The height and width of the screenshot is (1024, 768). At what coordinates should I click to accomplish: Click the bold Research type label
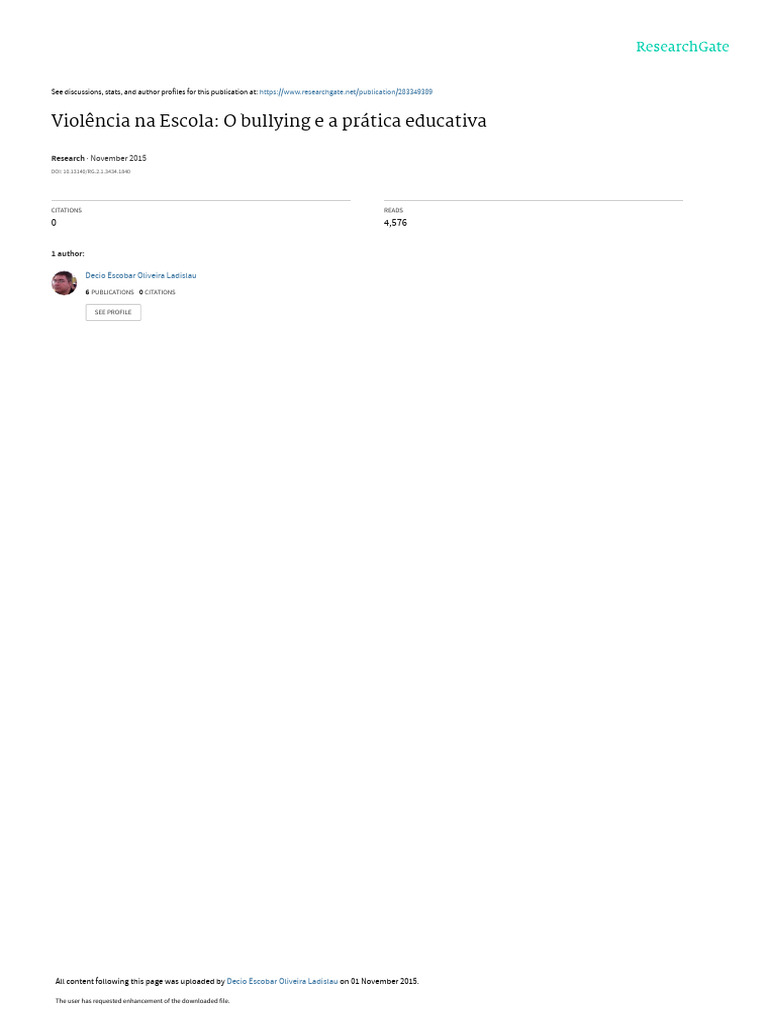pyautogui.click(x=68, y=158)
